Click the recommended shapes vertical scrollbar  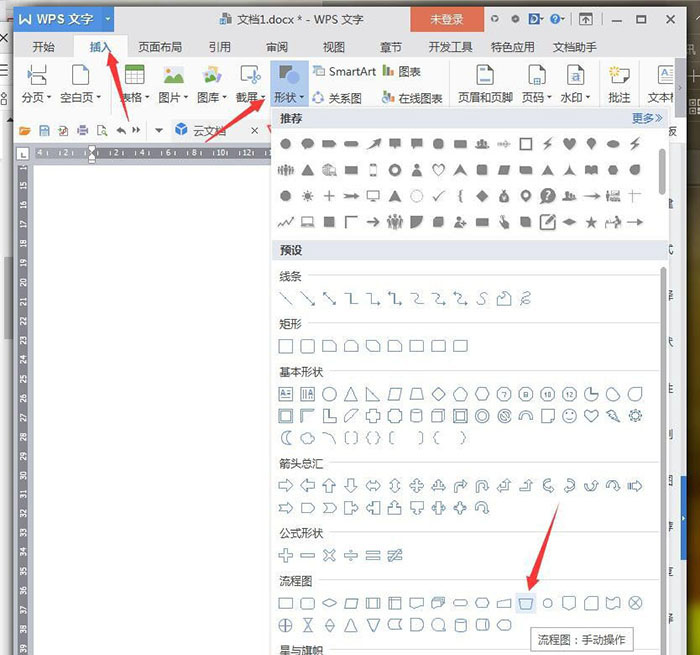pos(662,172)
